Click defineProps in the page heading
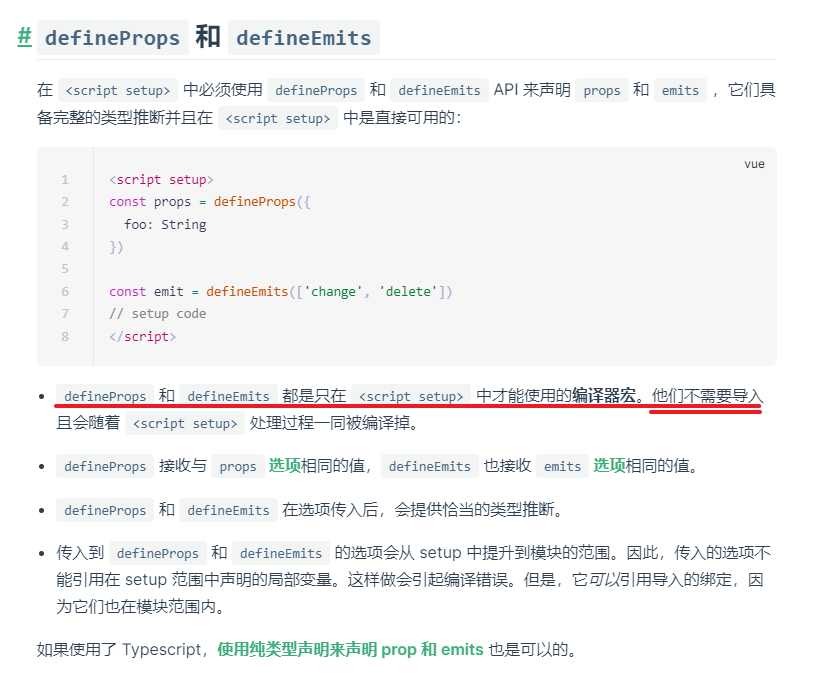This screenshot has width=826, height=673. (113, 38)
